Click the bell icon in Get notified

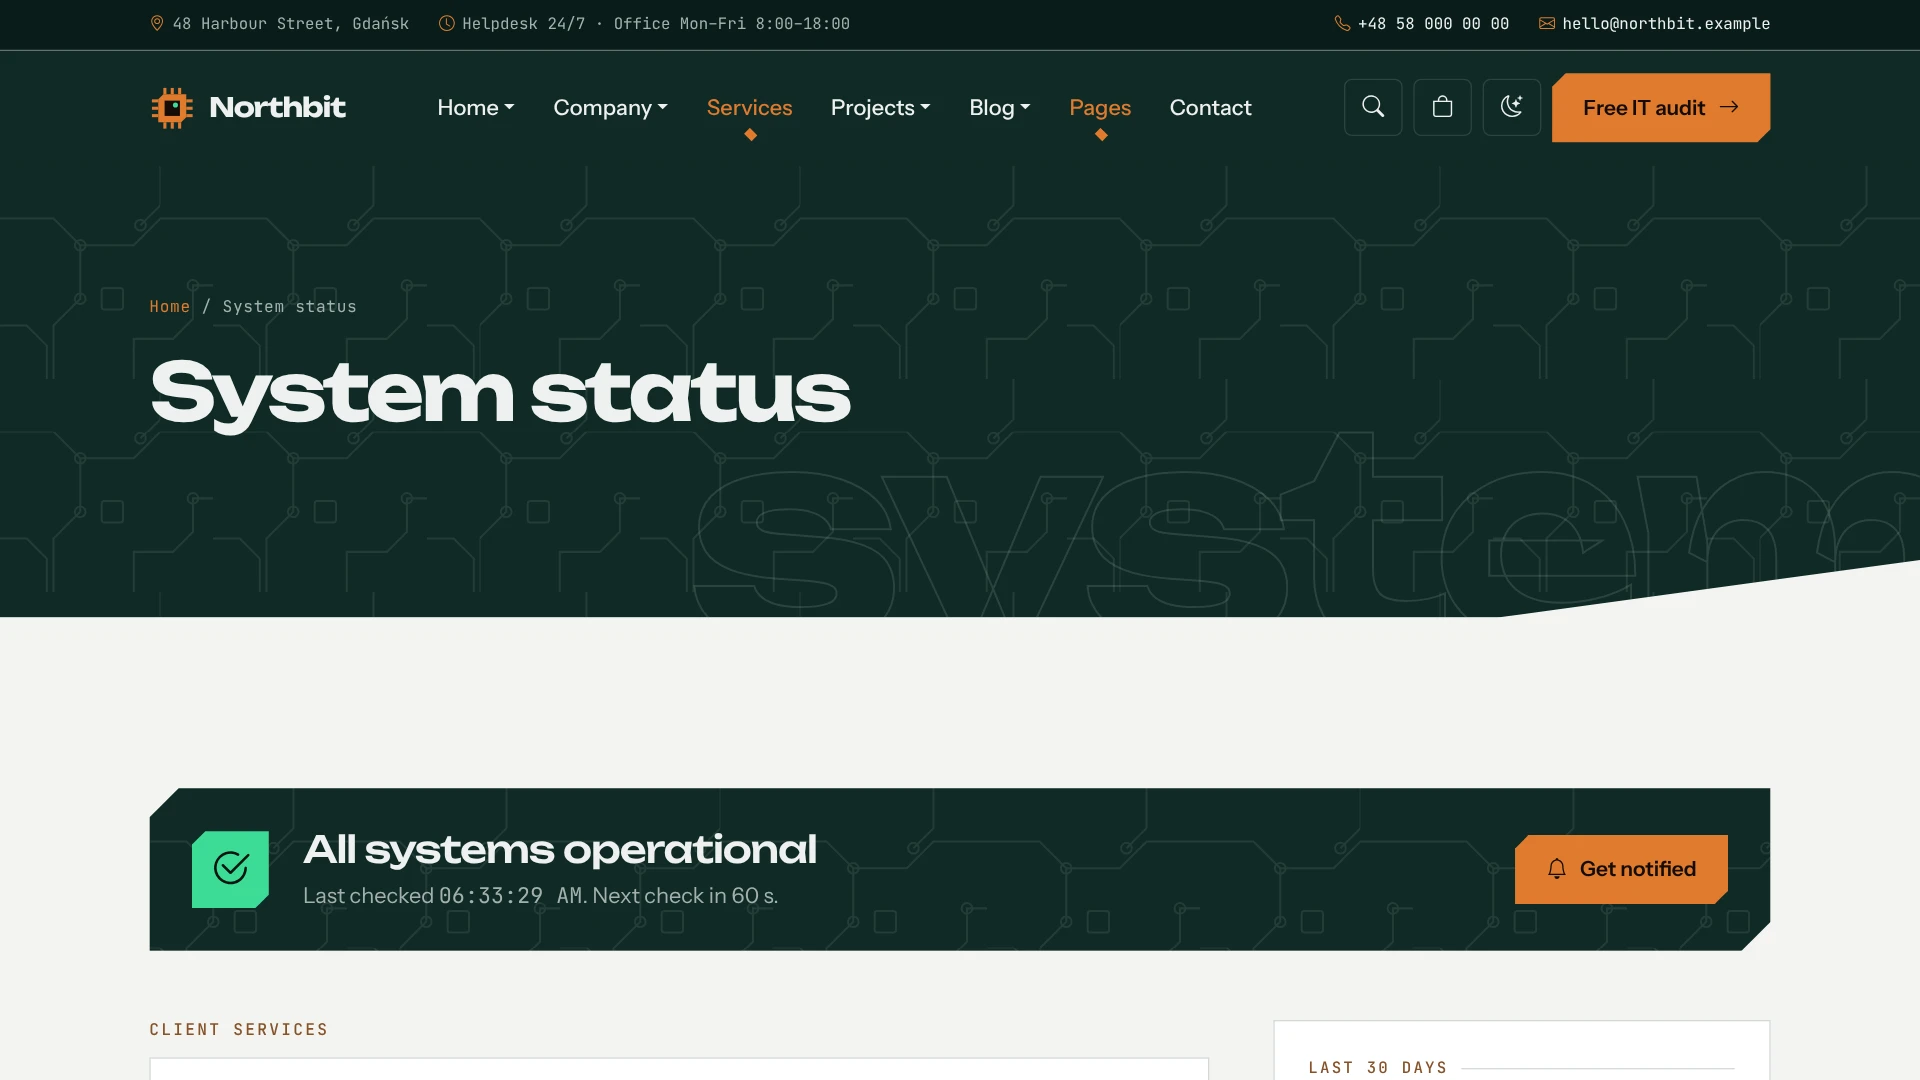(x=1557, y=869)
